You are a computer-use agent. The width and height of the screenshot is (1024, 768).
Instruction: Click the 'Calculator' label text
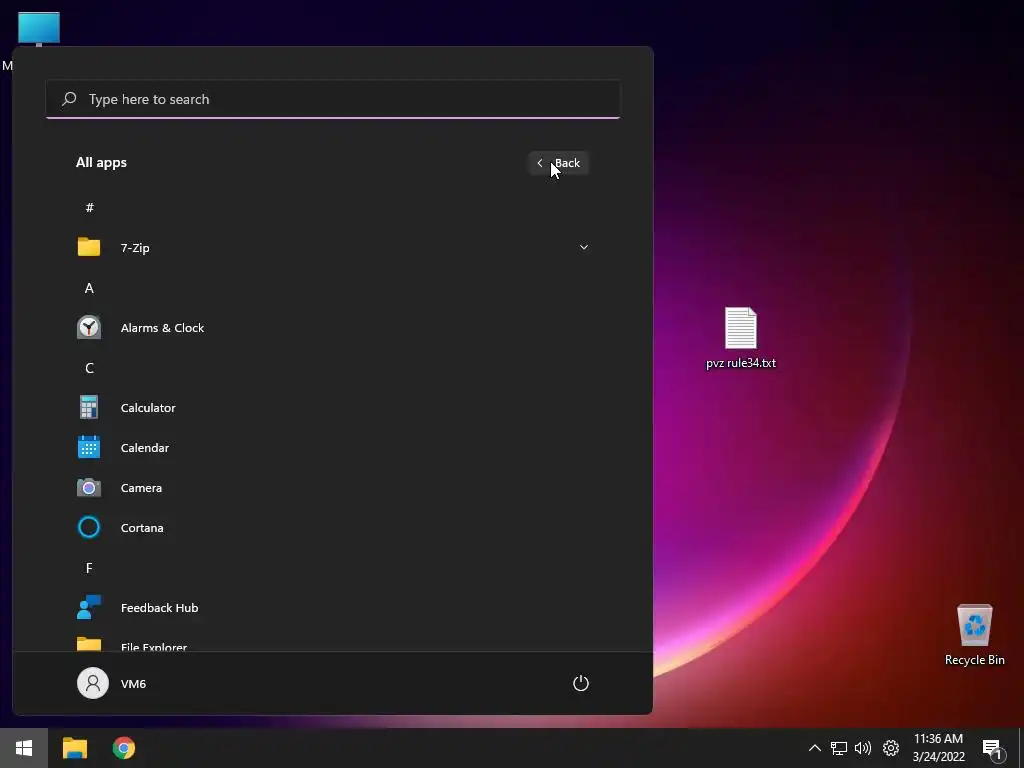tap(148, 408)
